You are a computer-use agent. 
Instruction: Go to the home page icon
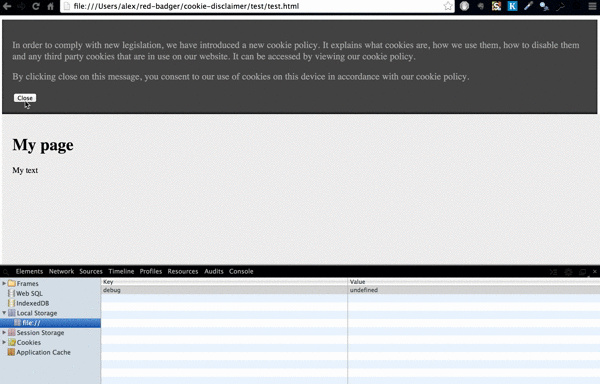51,6
